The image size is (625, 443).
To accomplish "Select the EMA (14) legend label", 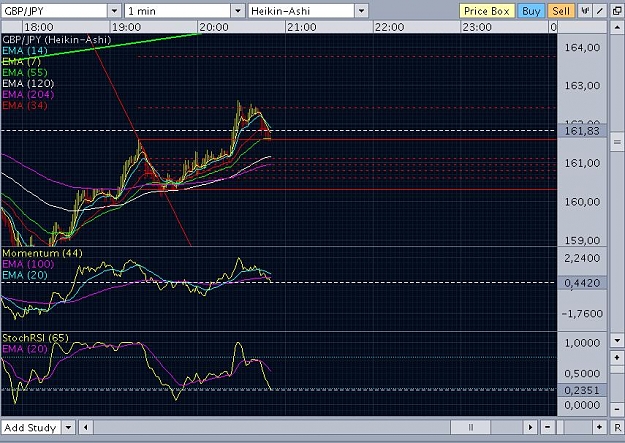I will (25, 50).
